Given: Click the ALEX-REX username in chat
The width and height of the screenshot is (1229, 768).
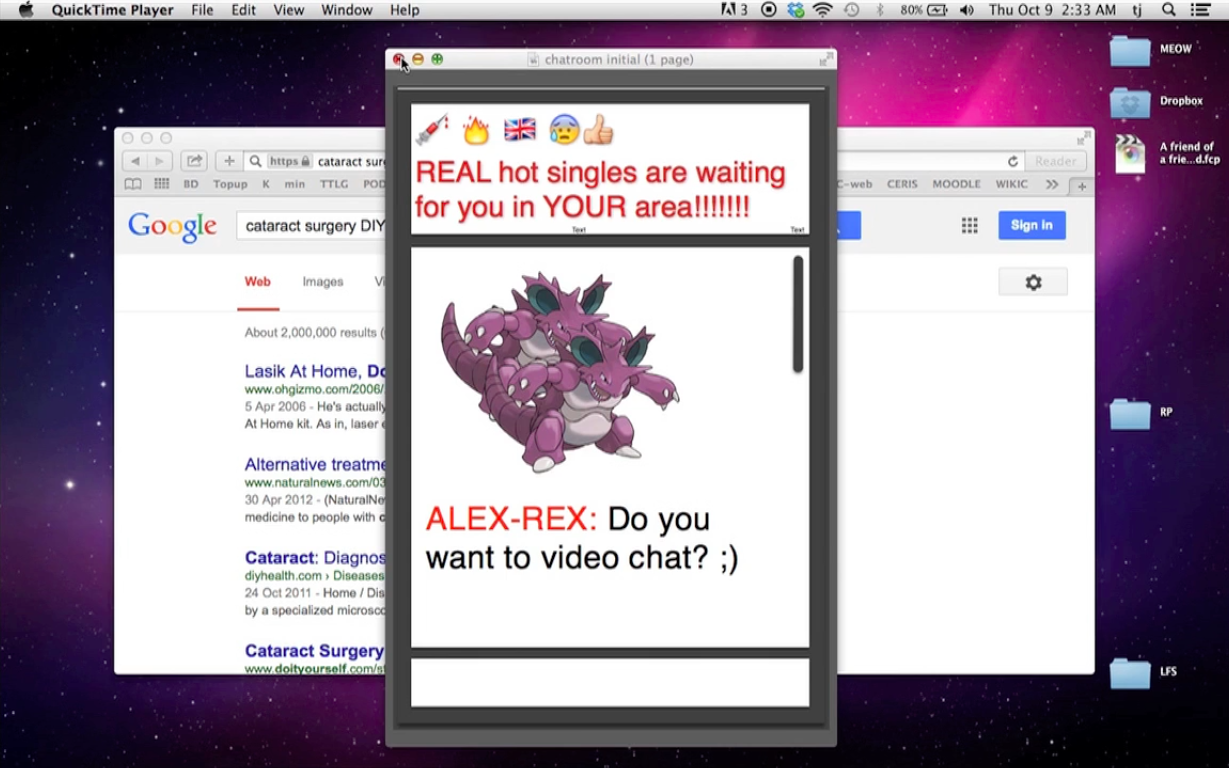Looking at the screenshot, I should pyautogui.click(x=511, y=519).
